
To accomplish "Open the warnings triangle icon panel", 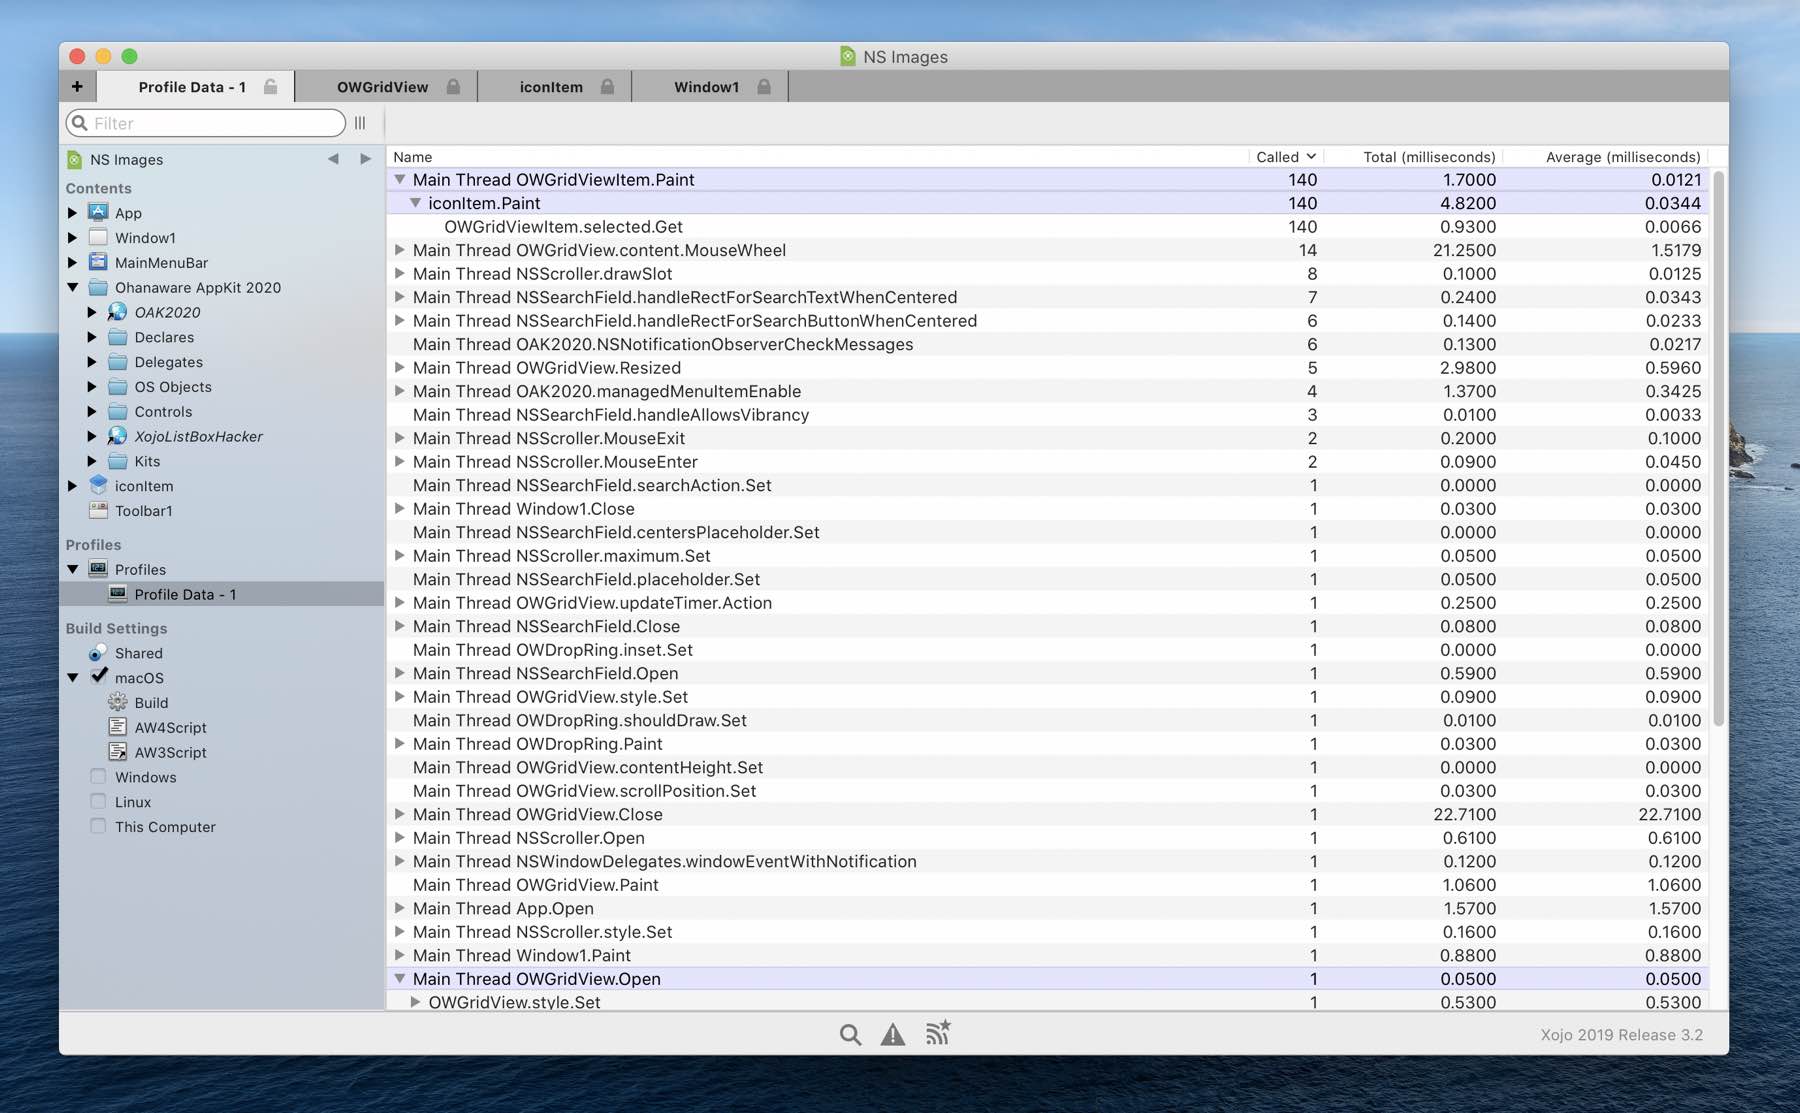I will click(892, 1034).
